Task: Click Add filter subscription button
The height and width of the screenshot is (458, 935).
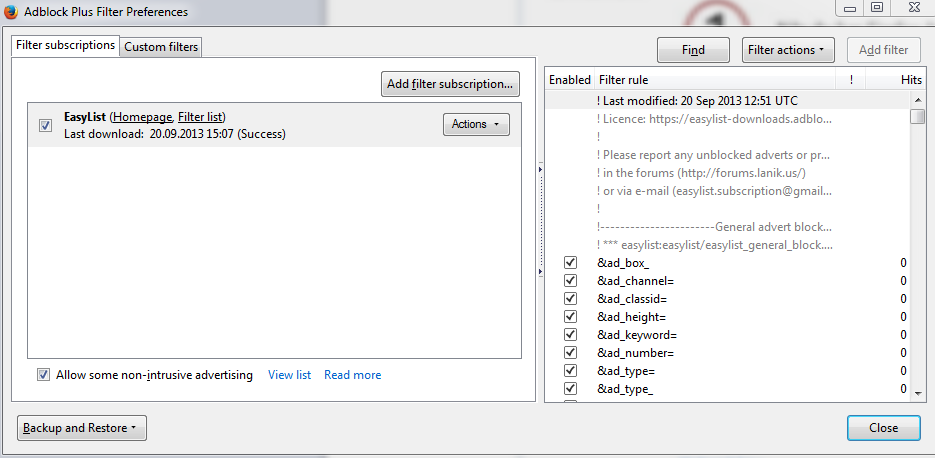Action: [450, 84]
